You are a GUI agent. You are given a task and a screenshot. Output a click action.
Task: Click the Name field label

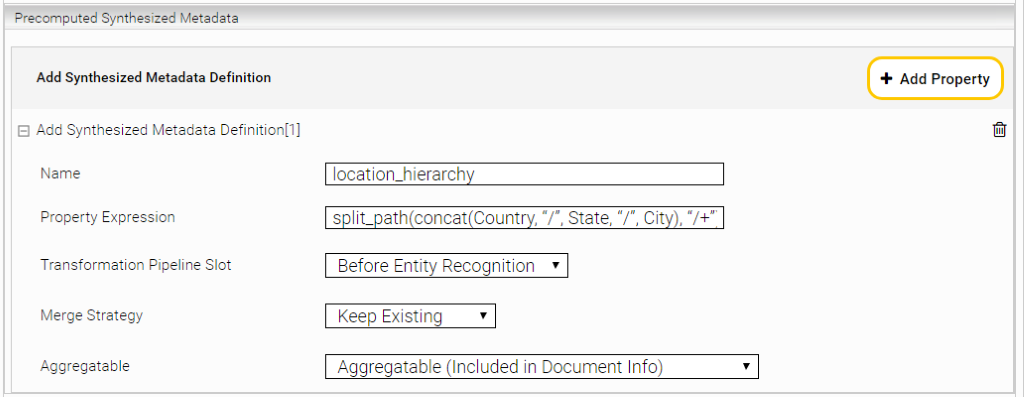[60, 173]
